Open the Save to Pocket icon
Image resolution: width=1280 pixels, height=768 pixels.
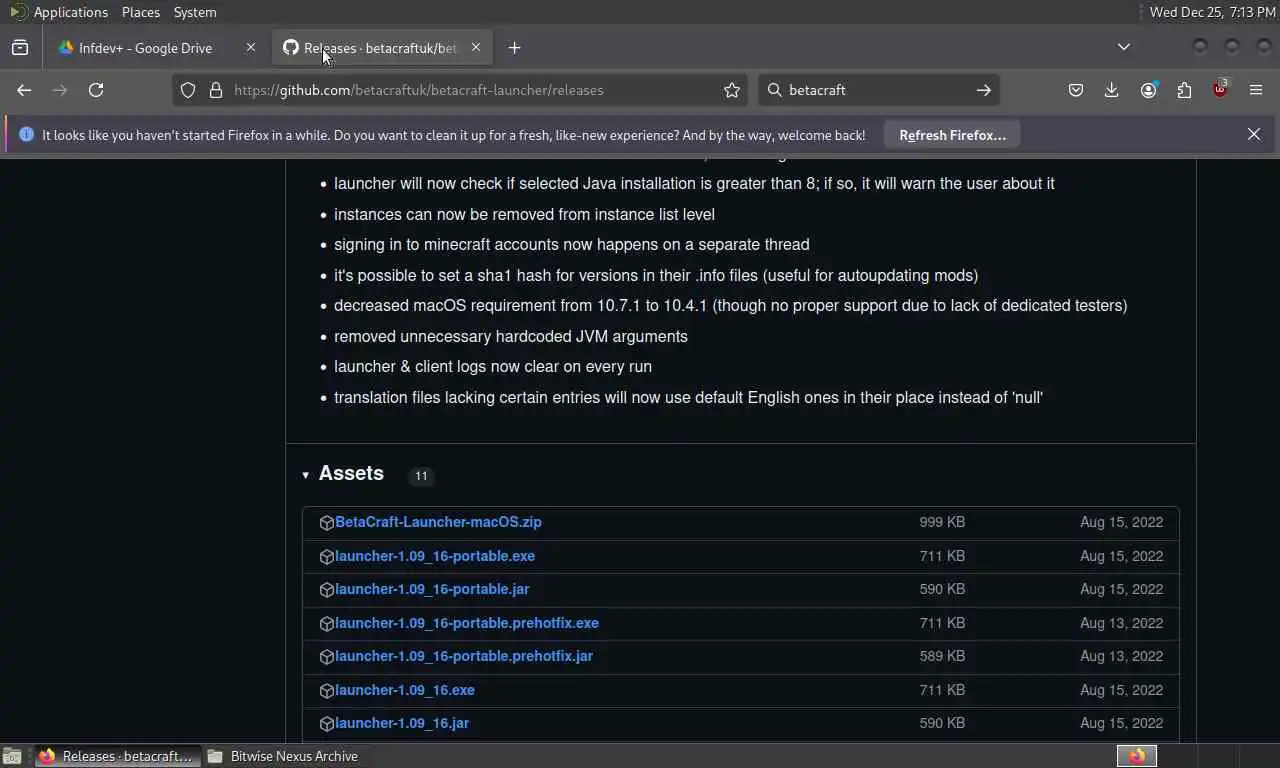click(x=1076, y=90)
